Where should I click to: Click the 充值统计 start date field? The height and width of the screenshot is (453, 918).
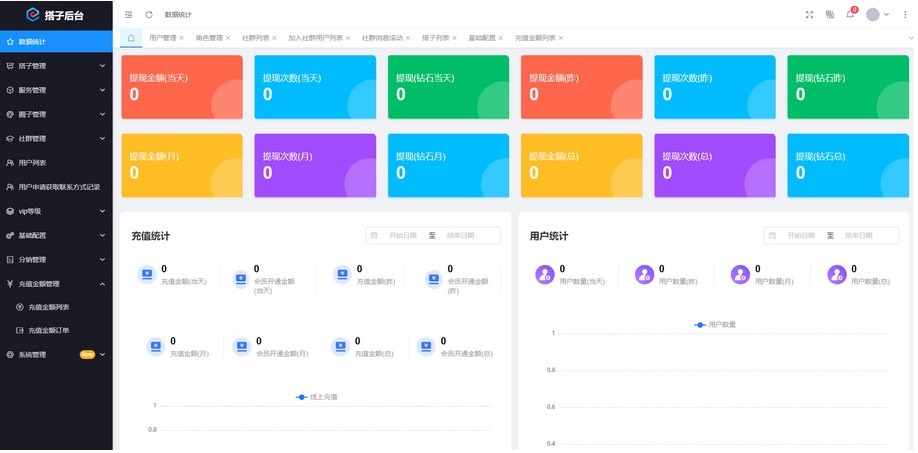[403, 235]
